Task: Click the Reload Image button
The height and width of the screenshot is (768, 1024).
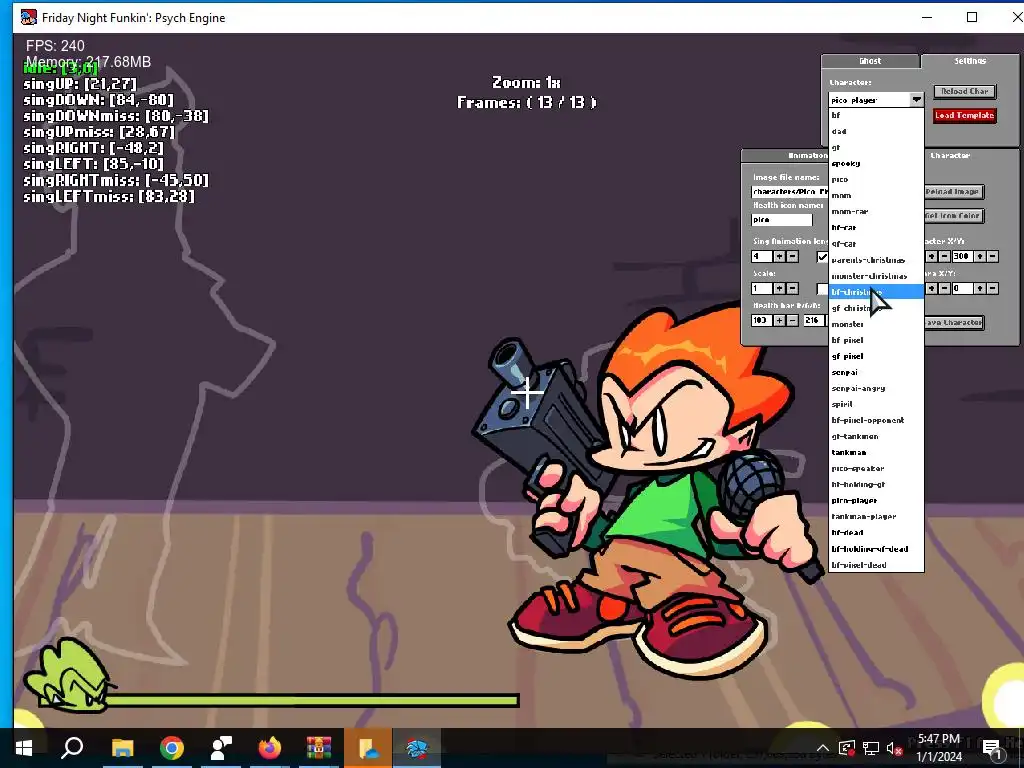Action: [954, 192]
